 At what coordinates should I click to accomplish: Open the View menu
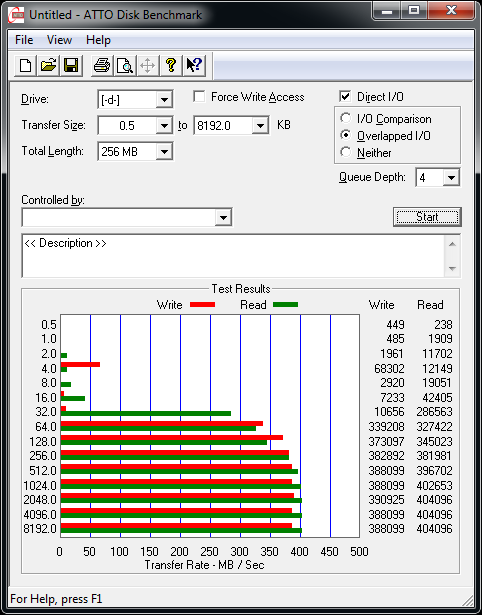59,40
